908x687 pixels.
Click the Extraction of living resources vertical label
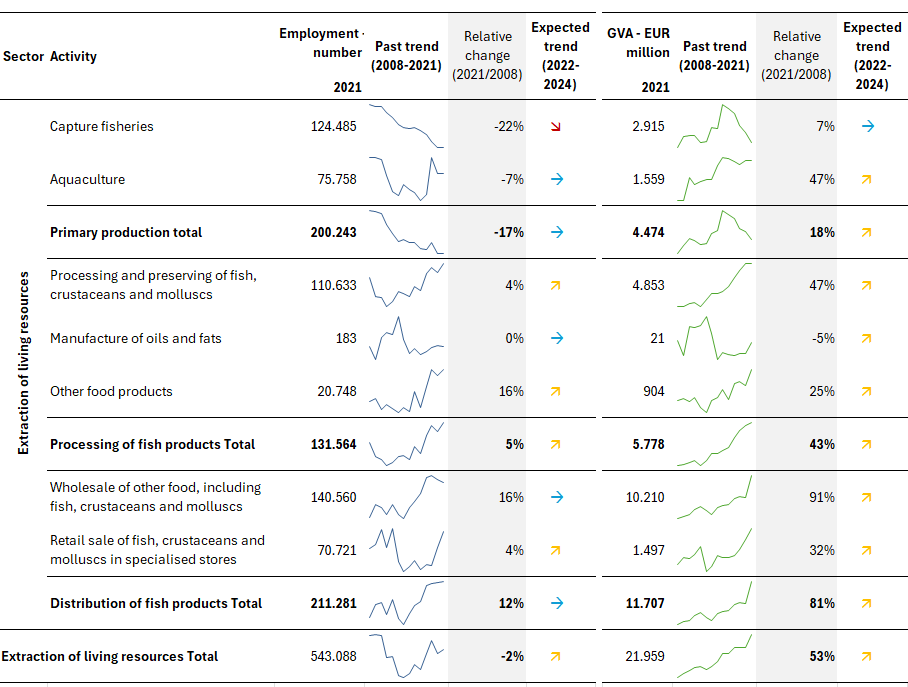pyautogui.click(x=23, y=362)
